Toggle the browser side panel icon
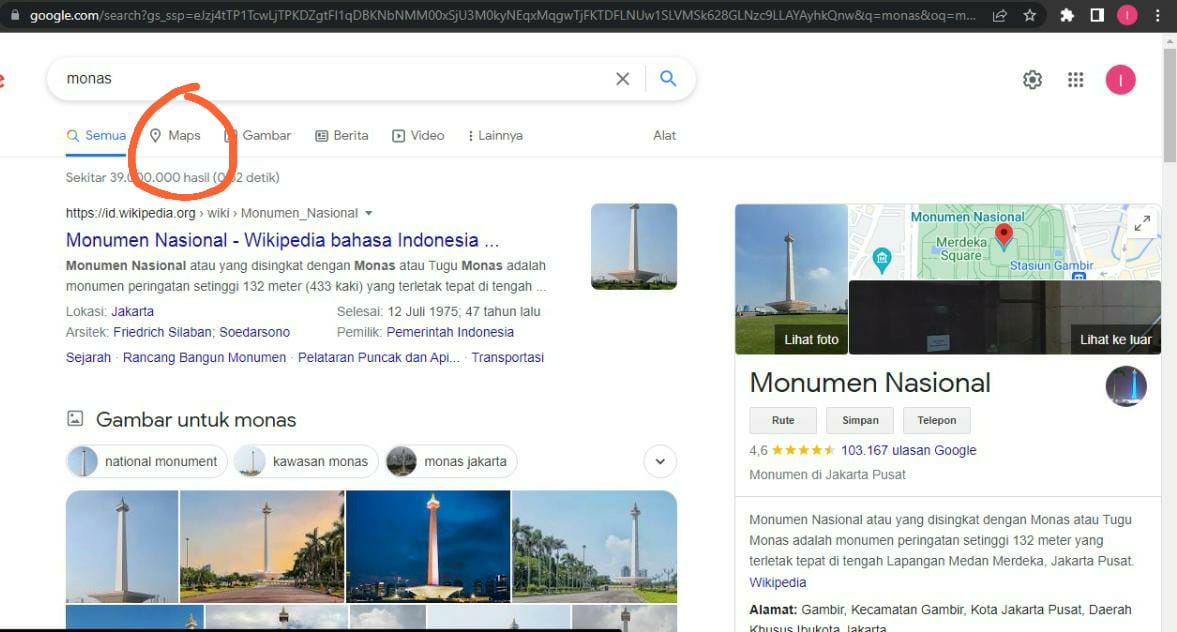 coord(1097,15)
